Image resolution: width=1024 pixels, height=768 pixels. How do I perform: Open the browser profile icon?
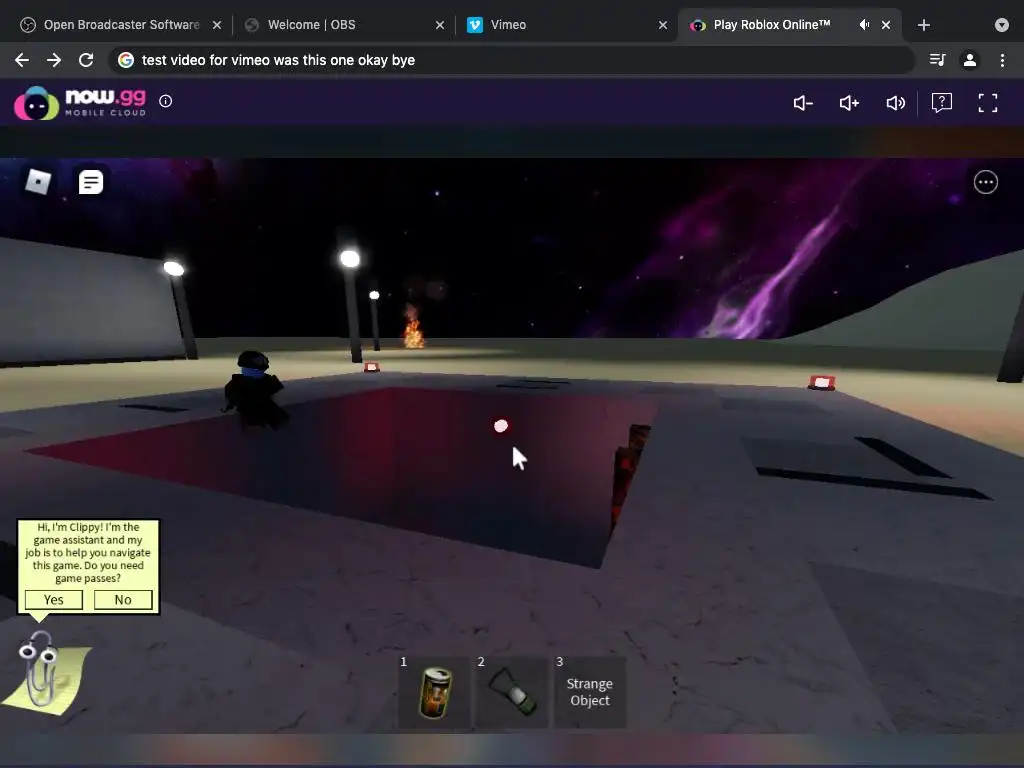[970, 60]
